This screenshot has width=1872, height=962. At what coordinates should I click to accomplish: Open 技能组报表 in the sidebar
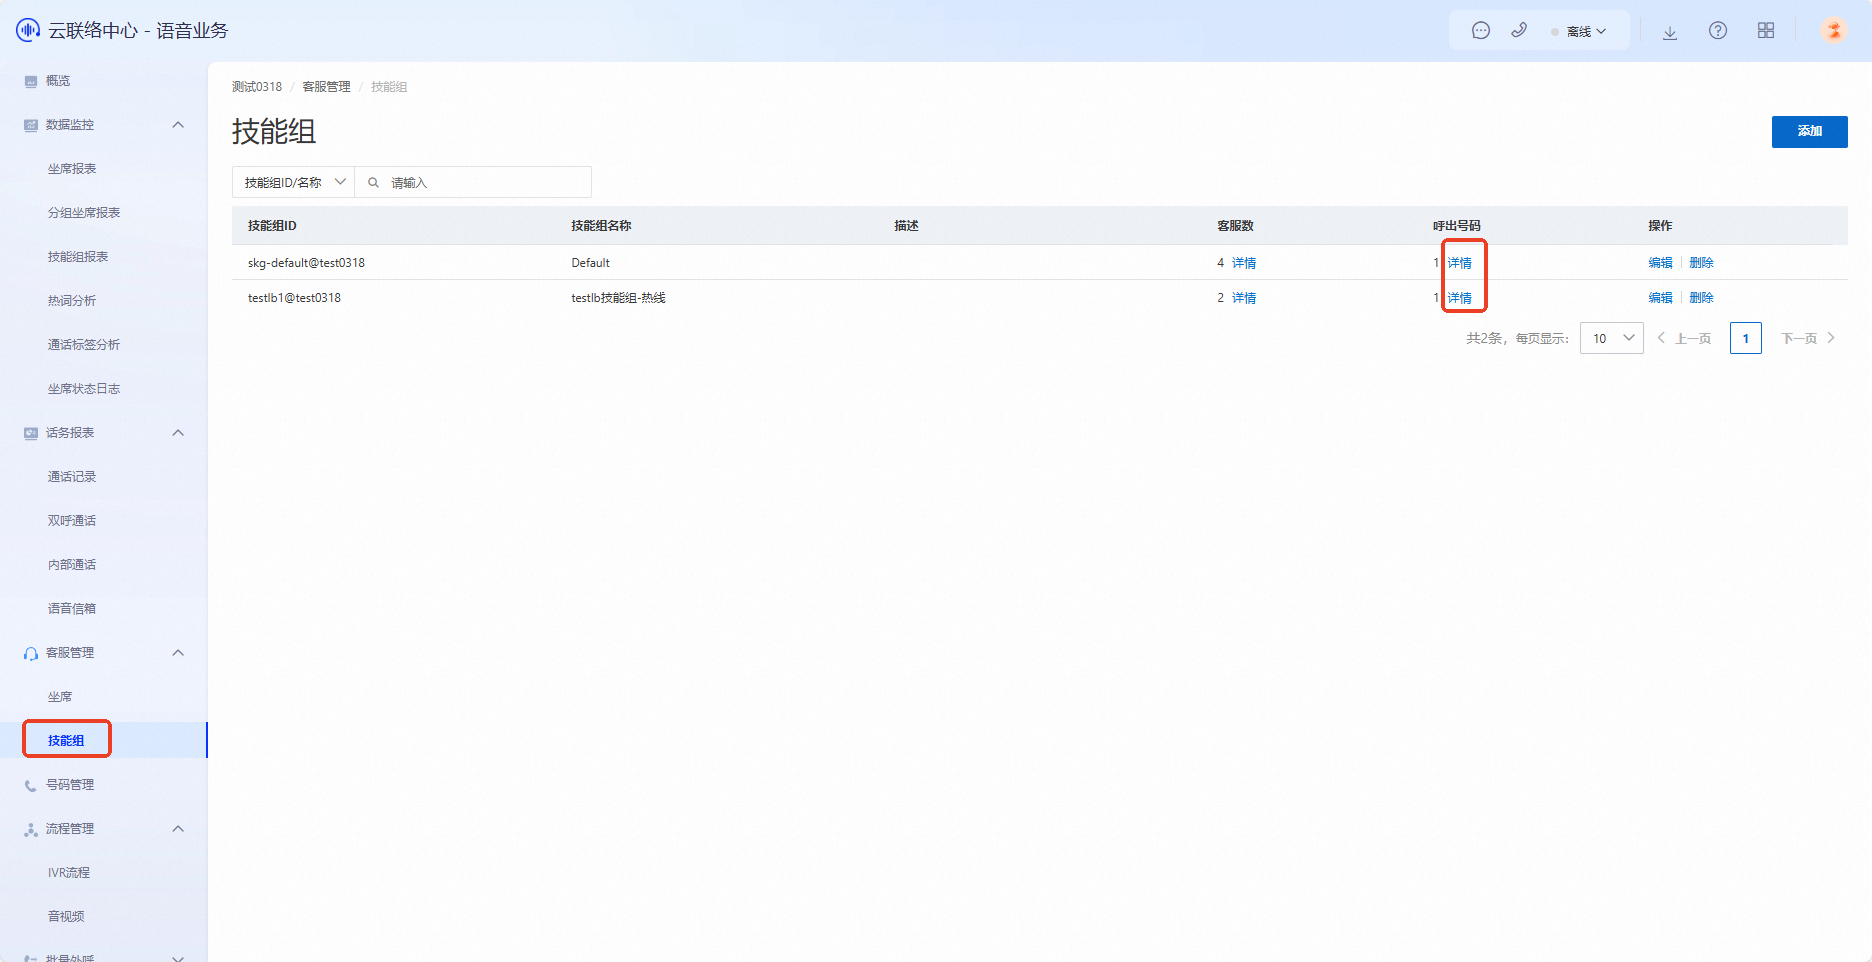[78, 257]
